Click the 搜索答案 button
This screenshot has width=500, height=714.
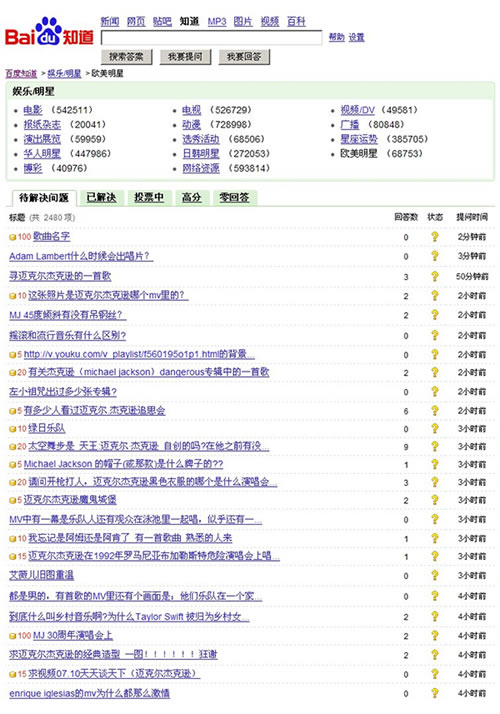point(127,57)
